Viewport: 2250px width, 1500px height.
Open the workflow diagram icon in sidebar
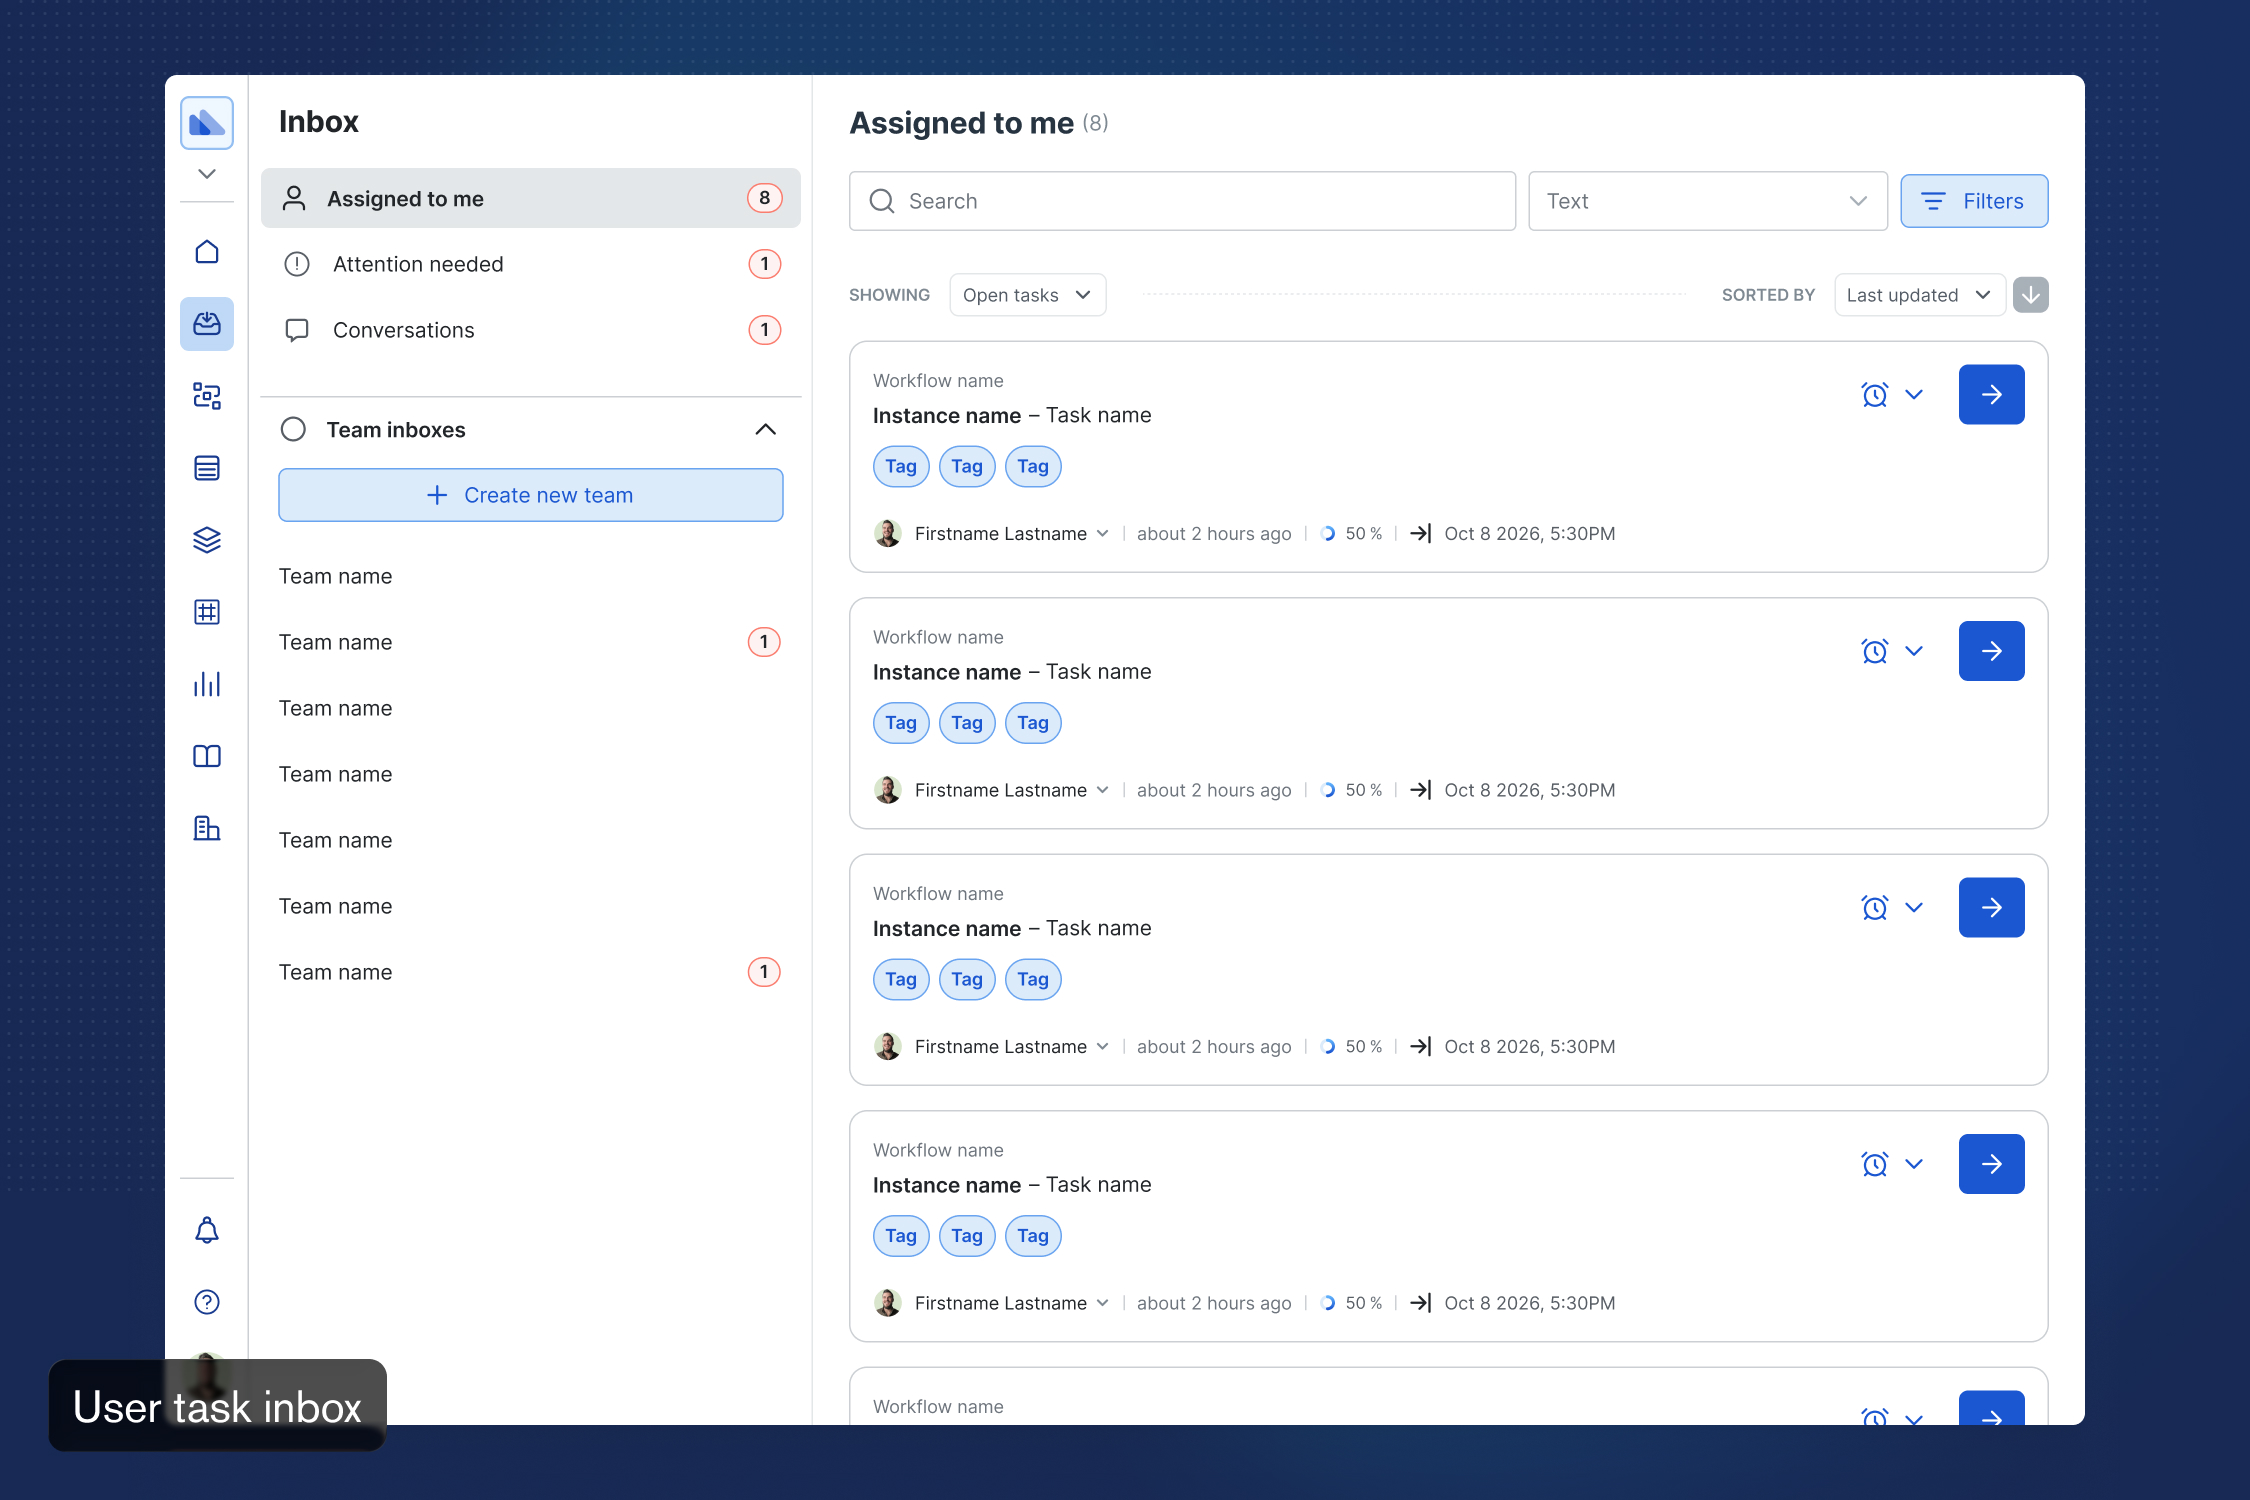tap(207, 396)
